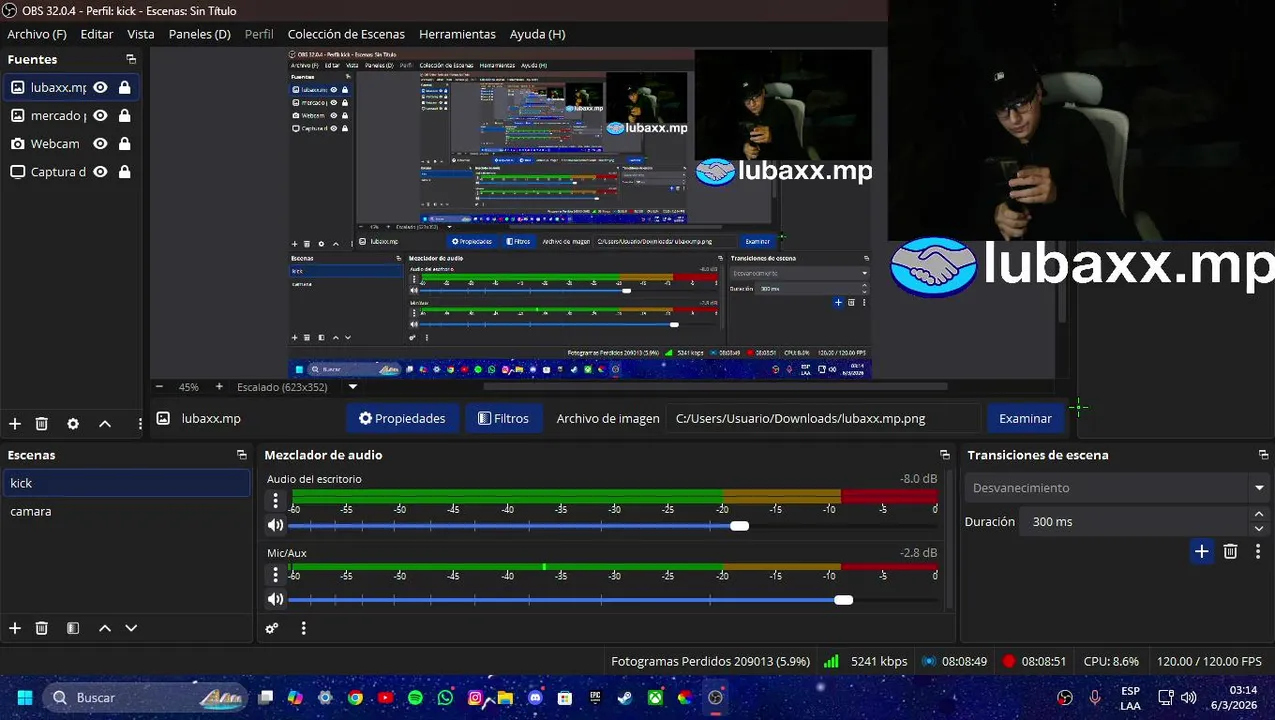Viewport: 1275px width, 720px height.
Task: Open Spotify from the taskbar
Action: click(415, 698)
